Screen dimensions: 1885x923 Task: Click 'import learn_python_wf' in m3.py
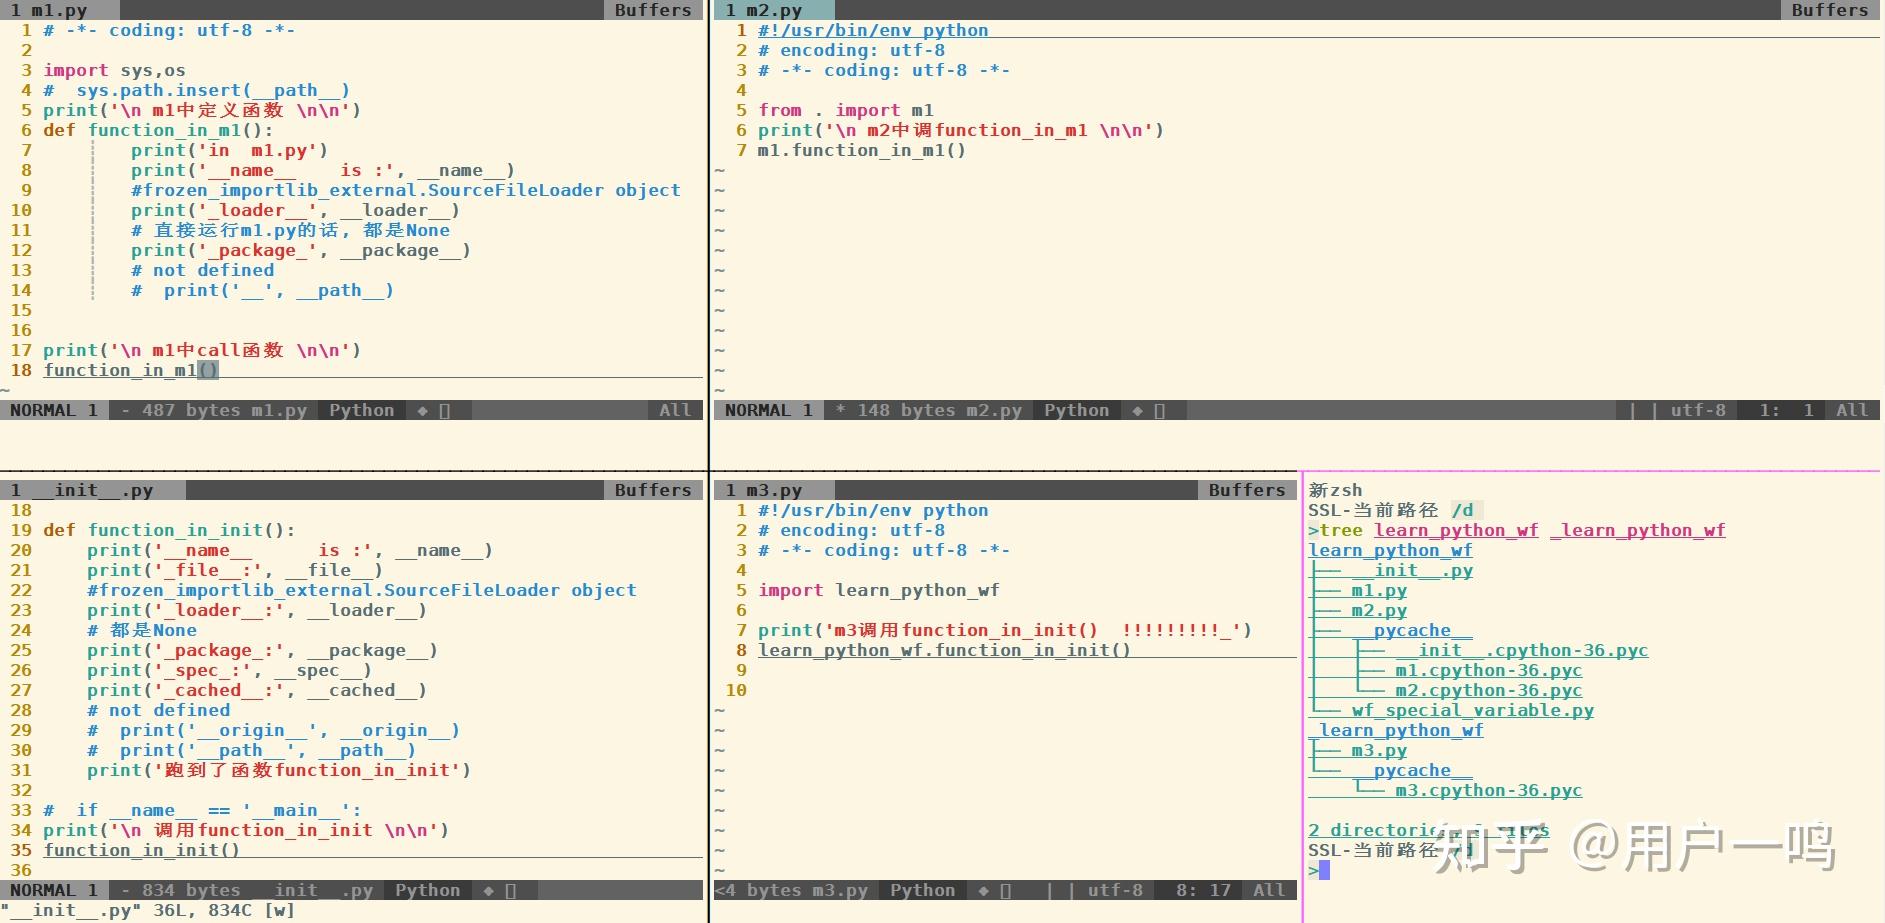click(879, 590)
